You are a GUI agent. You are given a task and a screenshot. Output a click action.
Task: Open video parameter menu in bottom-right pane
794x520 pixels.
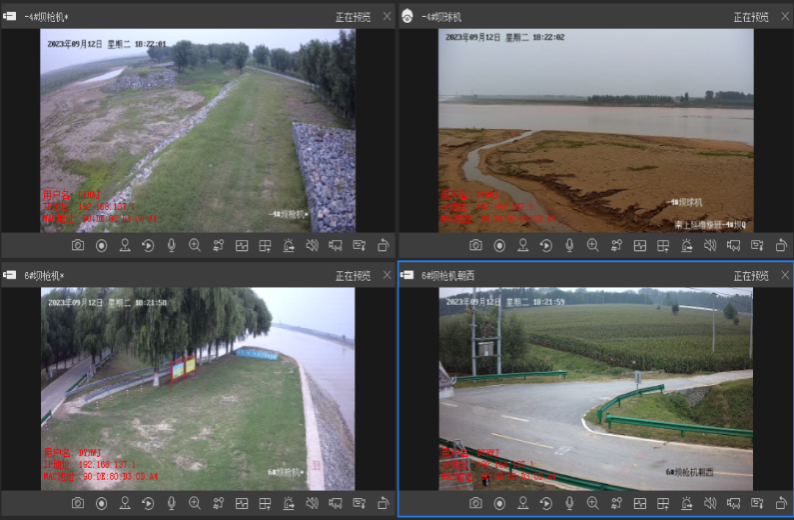coord(757,503)
